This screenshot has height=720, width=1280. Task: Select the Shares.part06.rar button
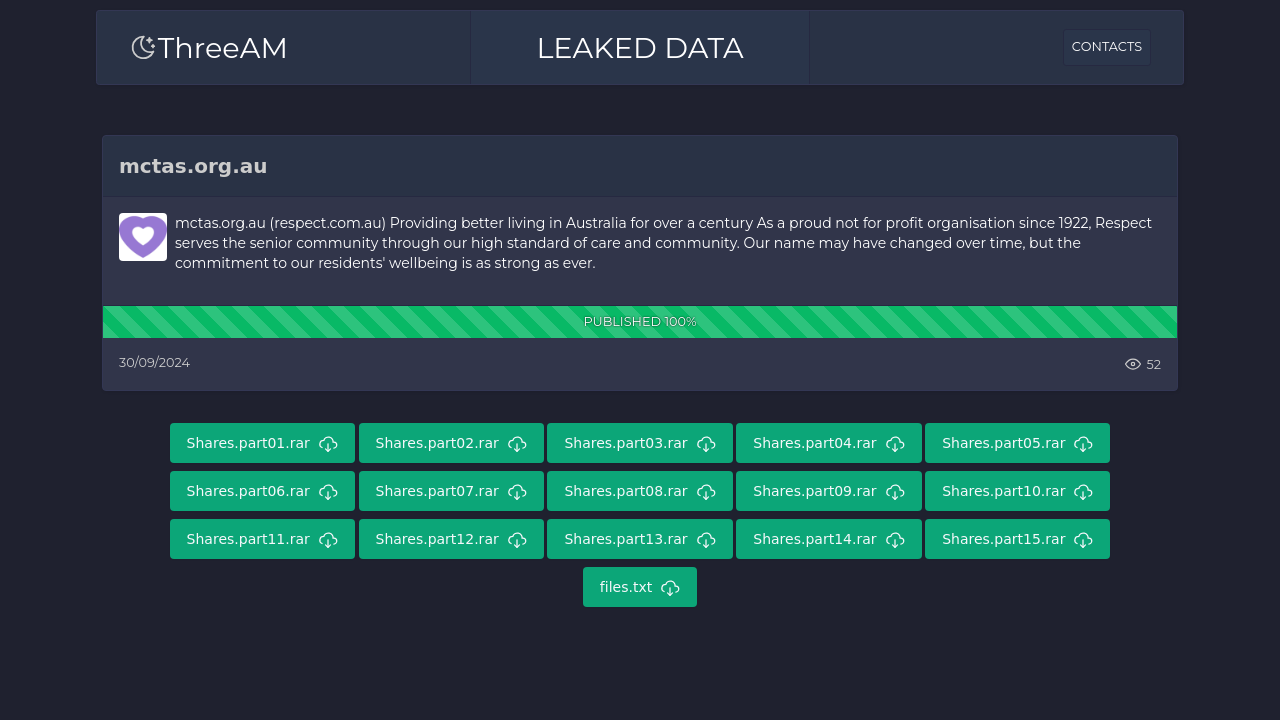tap(262, 491)
